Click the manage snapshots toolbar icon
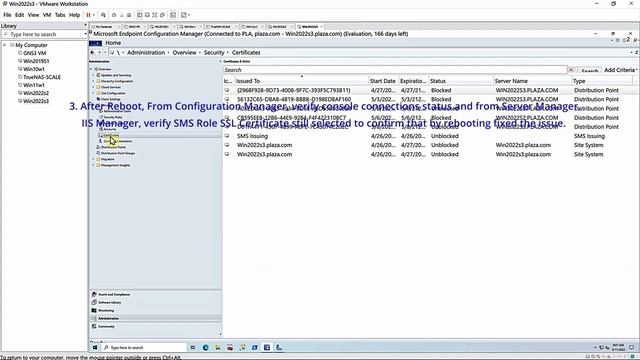Image resolution: width=640 pixels, height=360 pixels. pyautogui.click(x=129, y=15)
